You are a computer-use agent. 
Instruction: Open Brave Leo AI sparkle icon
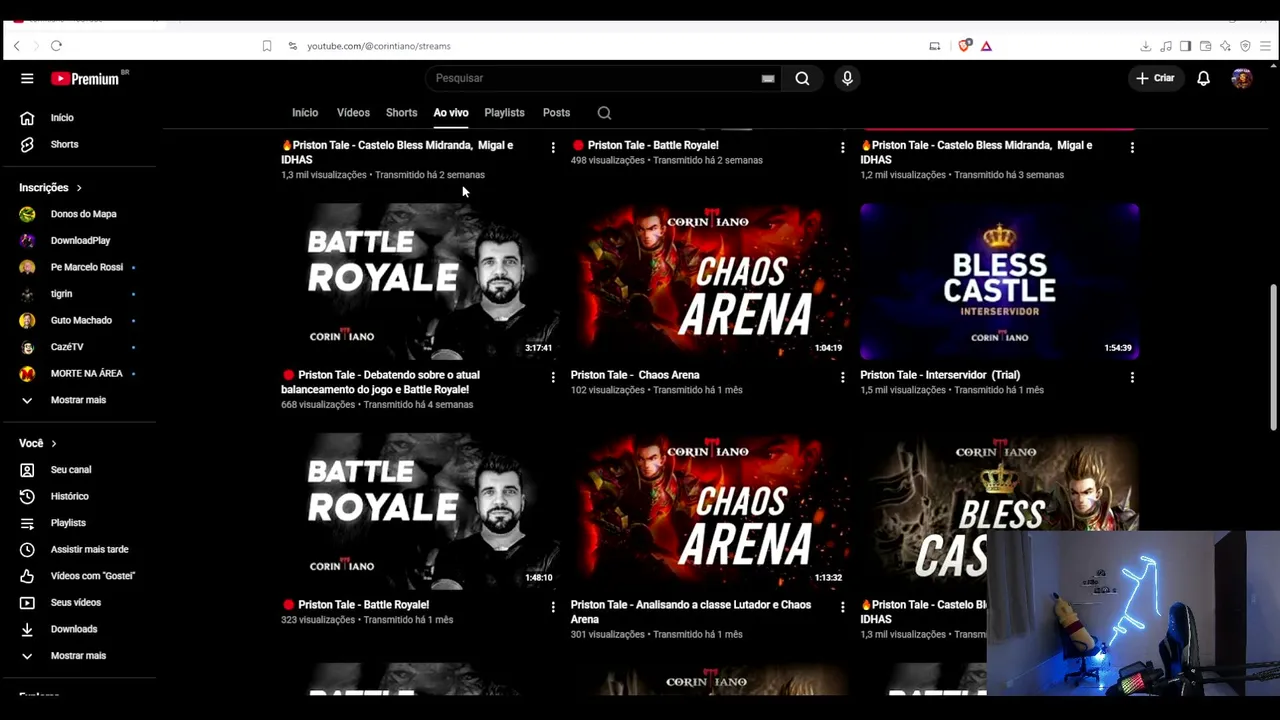[1226, 46]
